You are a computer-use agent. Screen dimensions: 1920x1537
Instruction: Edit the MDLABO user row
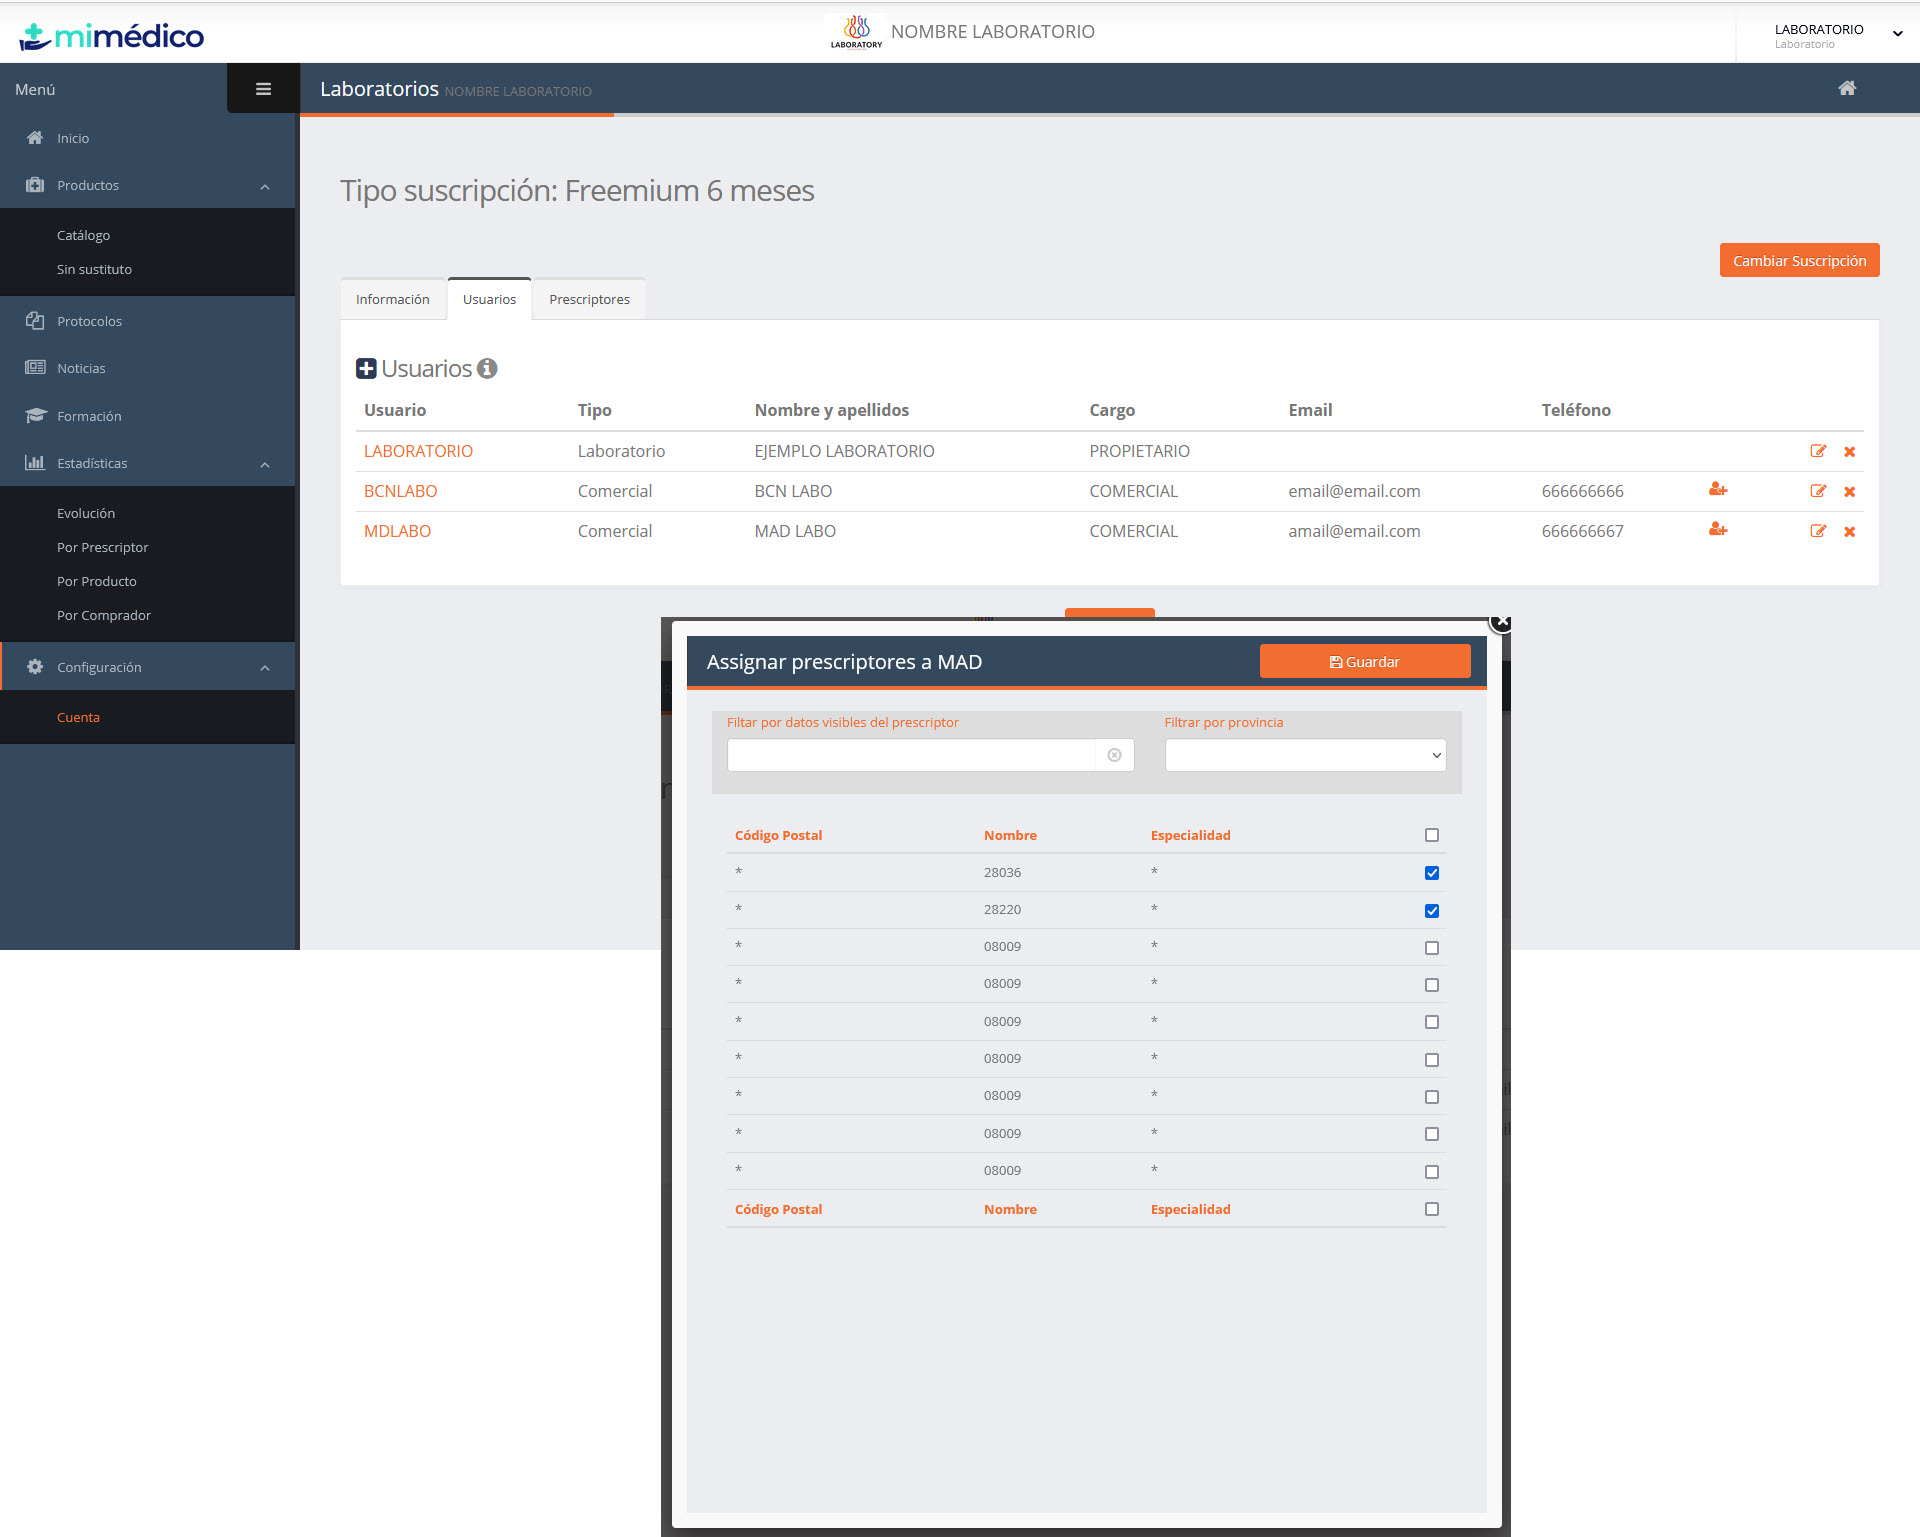click(1818, 531)
